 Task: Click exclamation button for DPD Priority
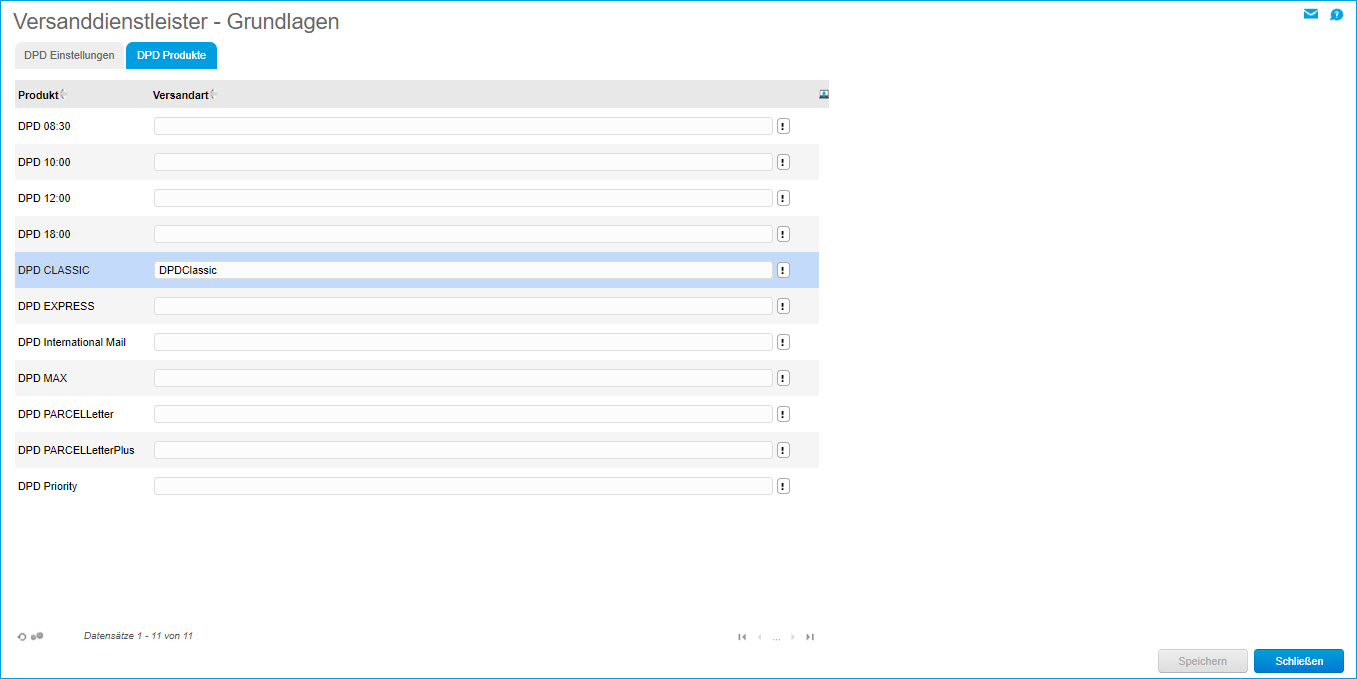tap(783, 486)
